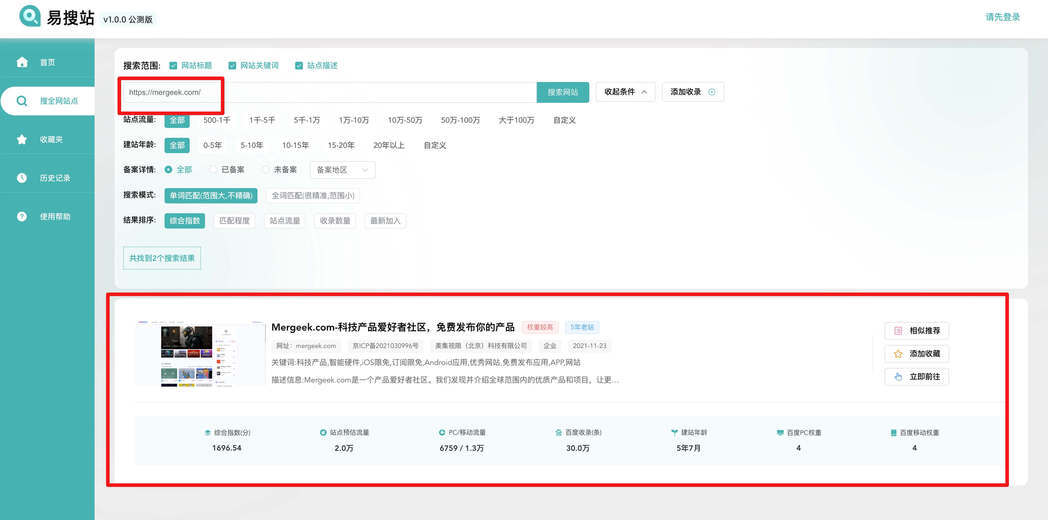Image resolution: width=1048 pixels, height=520 pixels.
Task: Click the search input containing https://mergeek.com/
Action: (329, 92)
